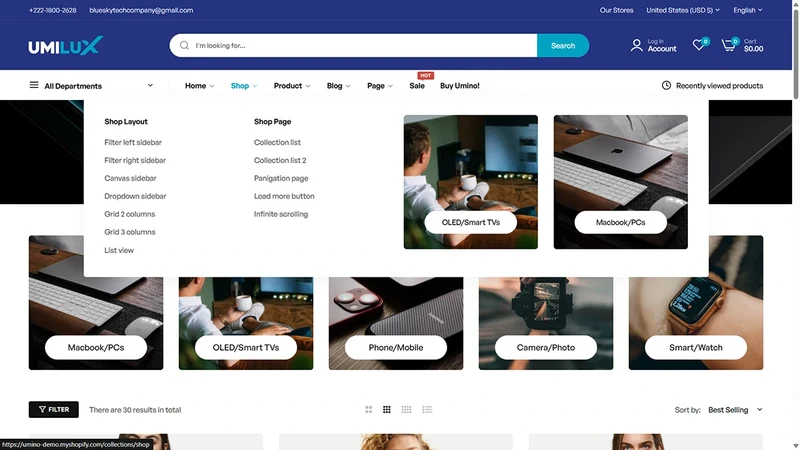The width and height of the screenshot is (800, 450).
Task: Open OLED/Smart TVs category card below menu
Action: pyautogui.click(x=246, y=347)
